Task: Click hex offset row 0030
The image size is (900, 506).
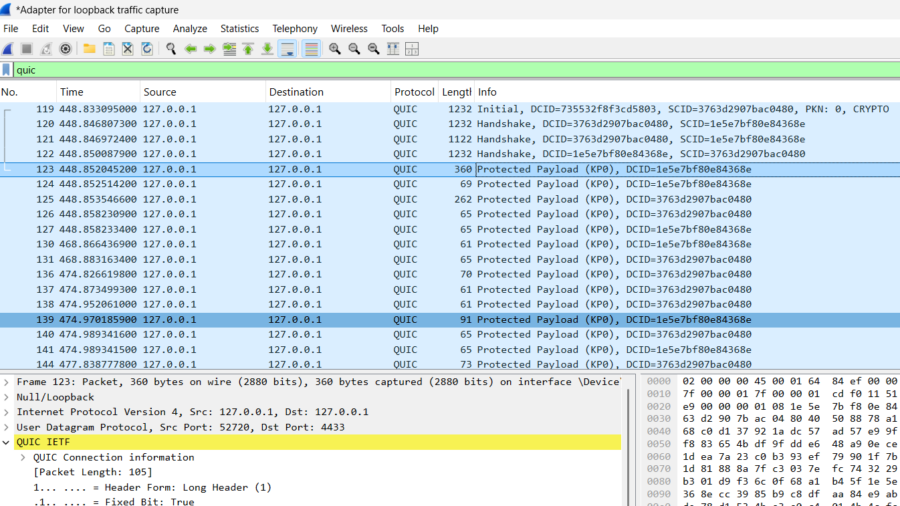Action: tap(658, 419)
